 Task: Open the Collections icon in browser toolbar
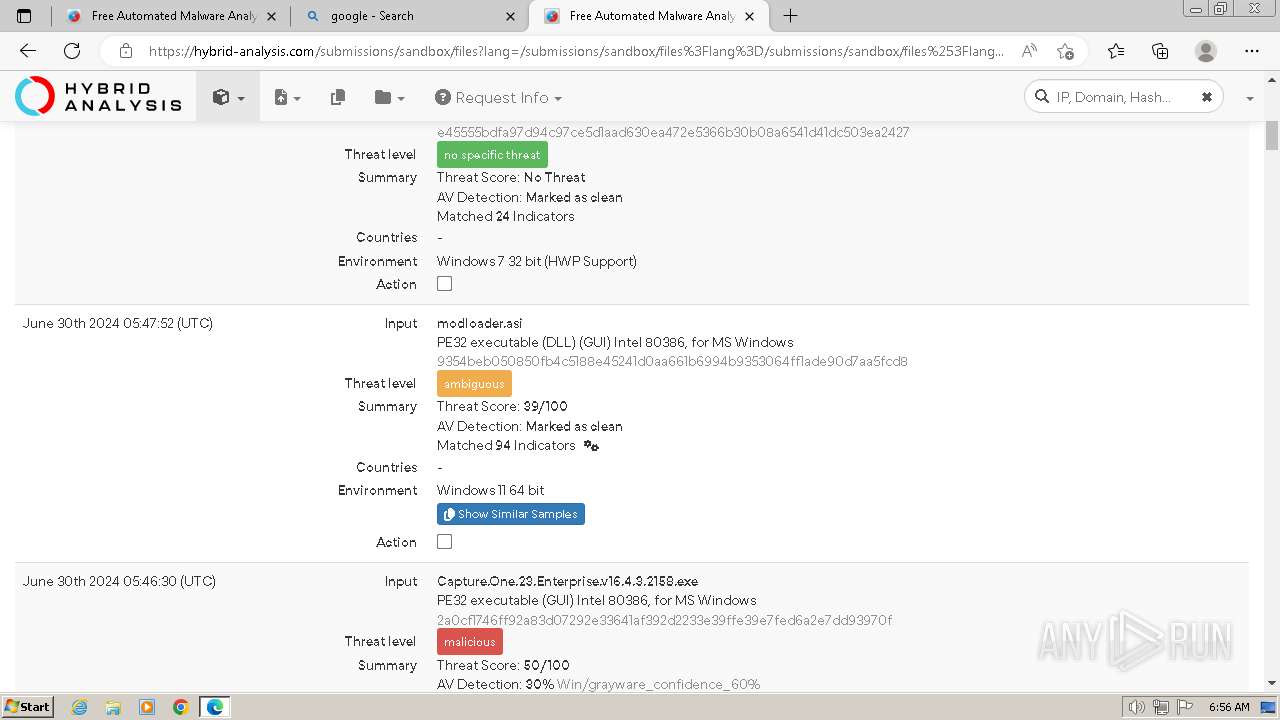click(x=1160, y=51)
